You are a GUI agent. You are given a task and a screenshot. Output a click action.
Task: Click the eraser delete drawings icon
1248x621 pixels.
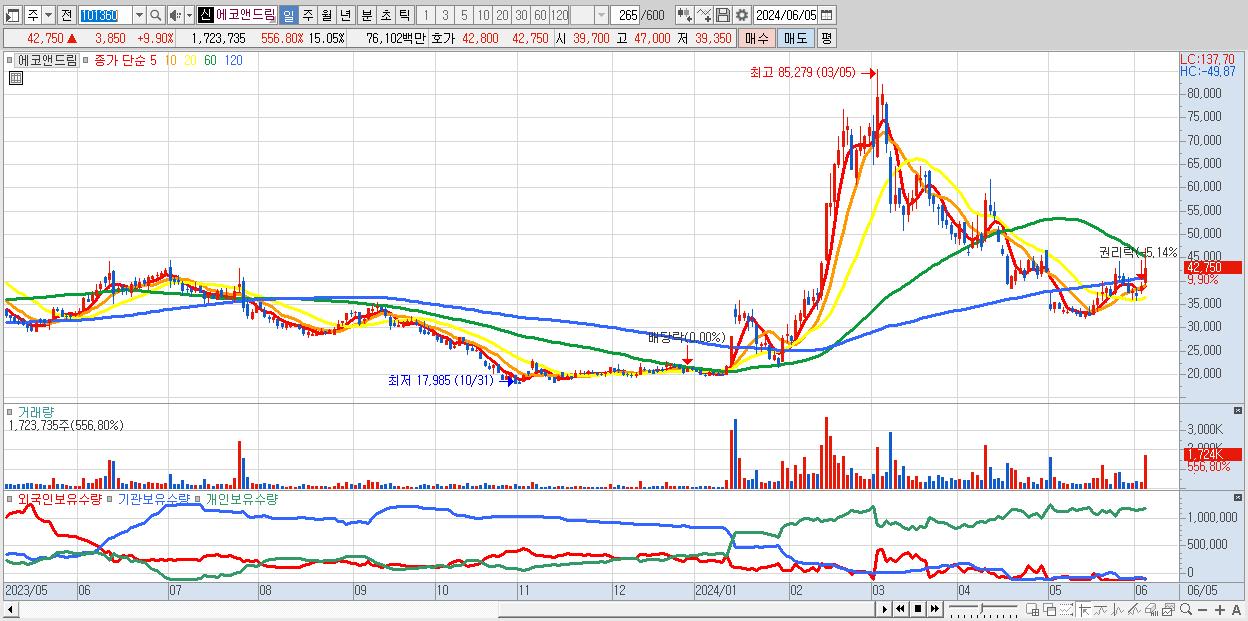tap(1151, 610)
